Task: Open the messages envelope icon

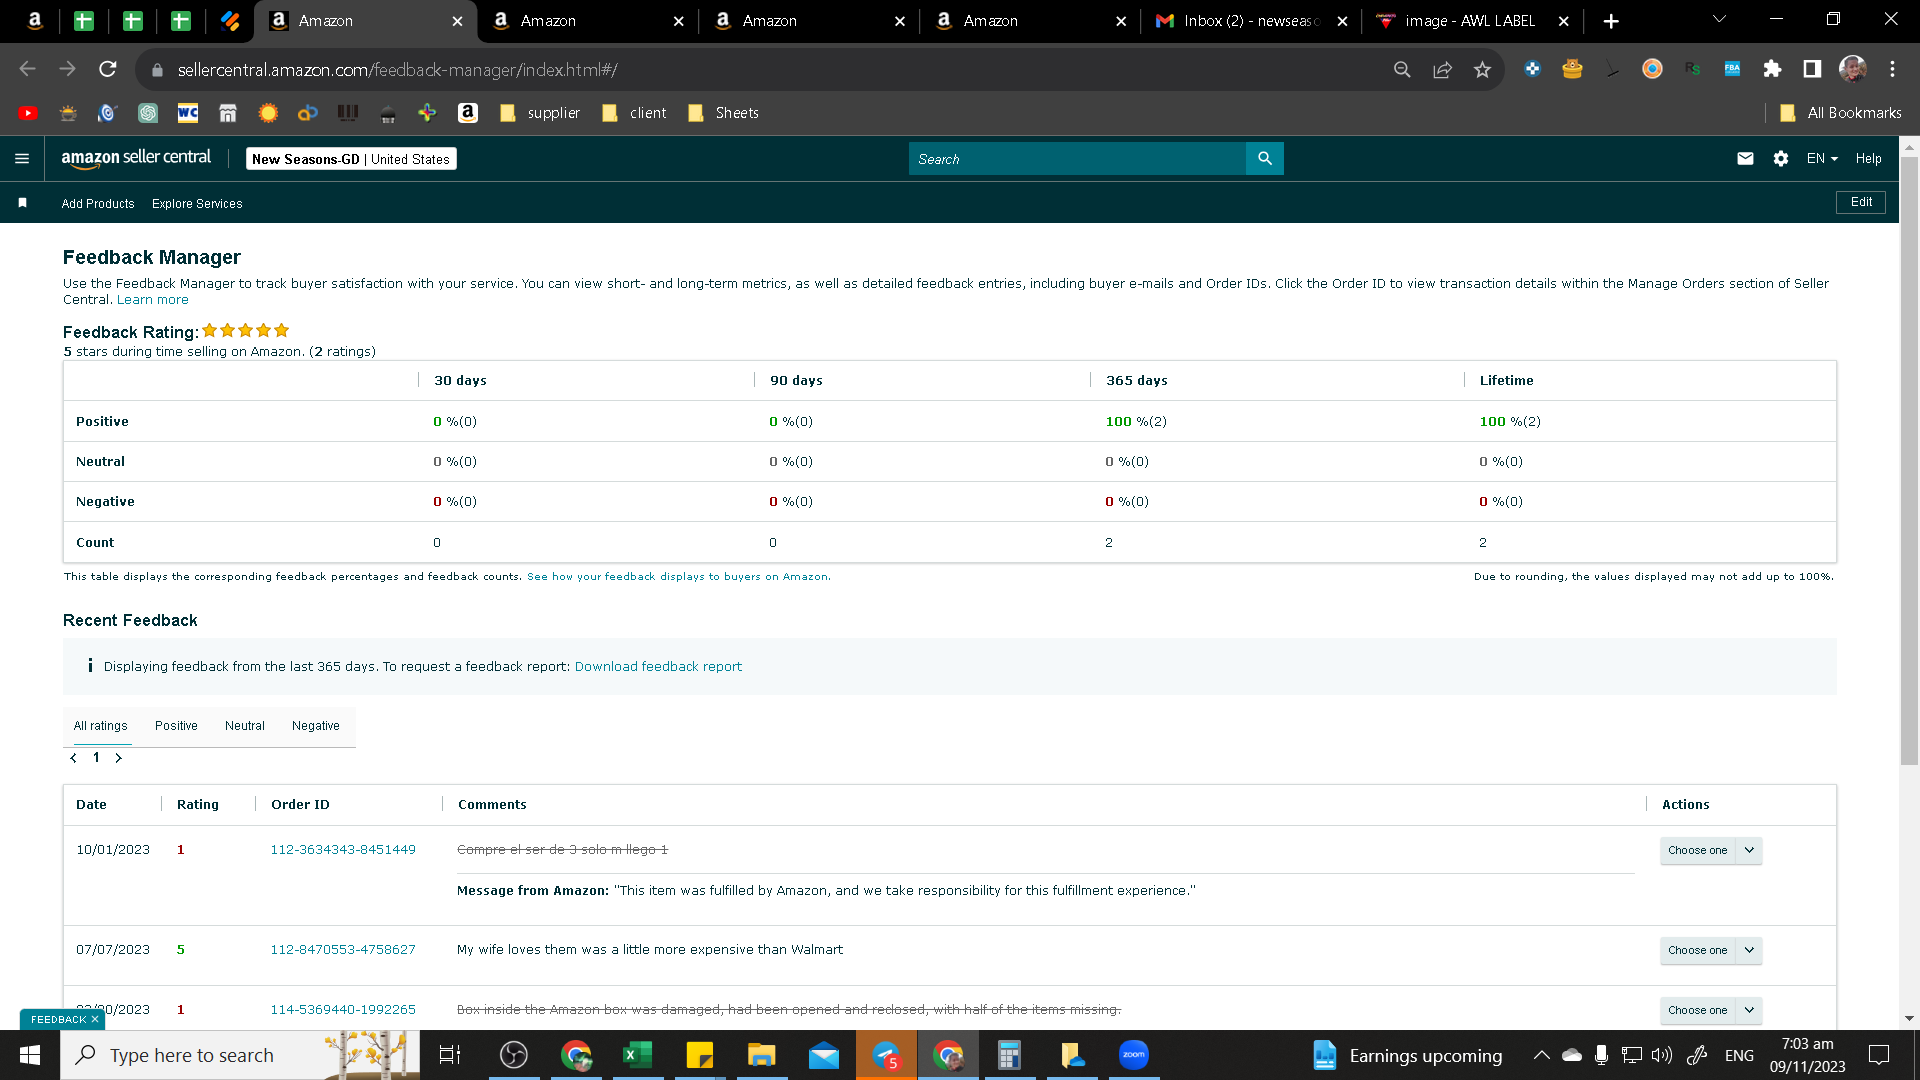Action: point(1745,158)
